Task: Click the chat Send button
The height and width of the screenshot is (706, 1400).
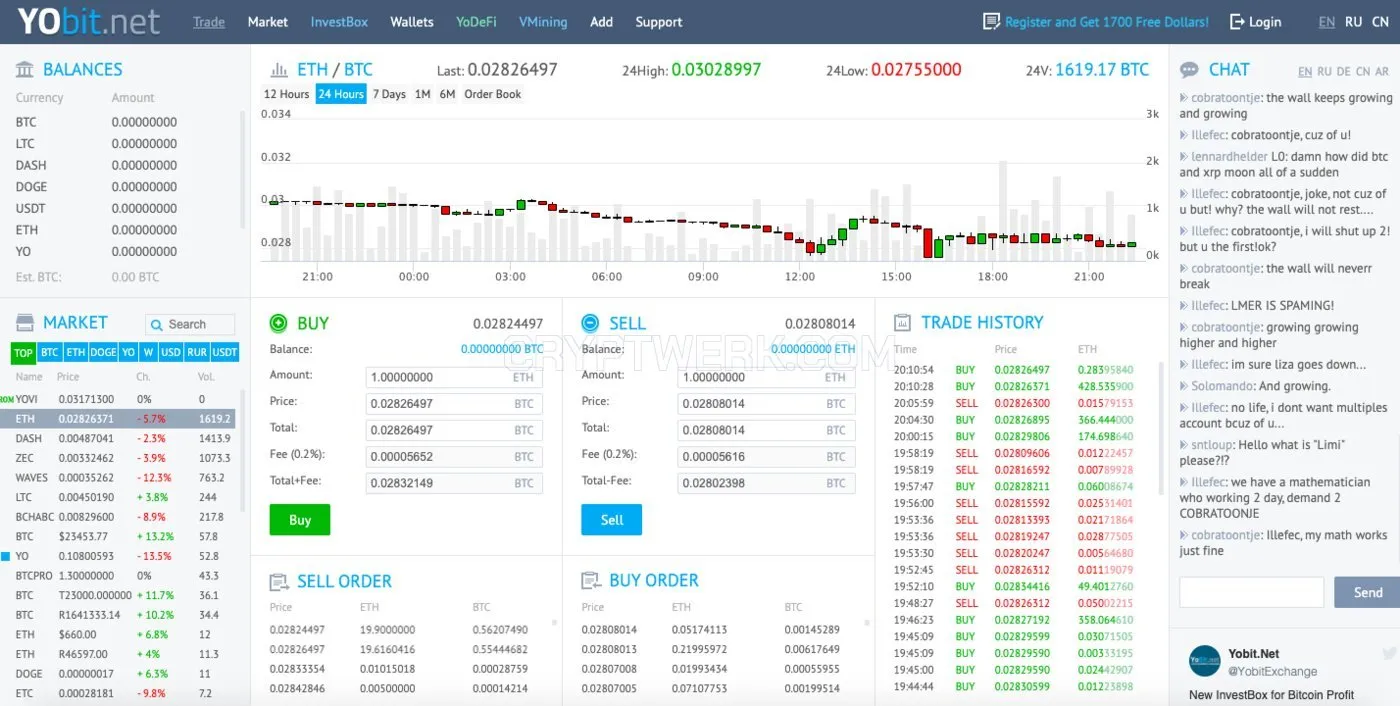Action: pos(1367,592)
